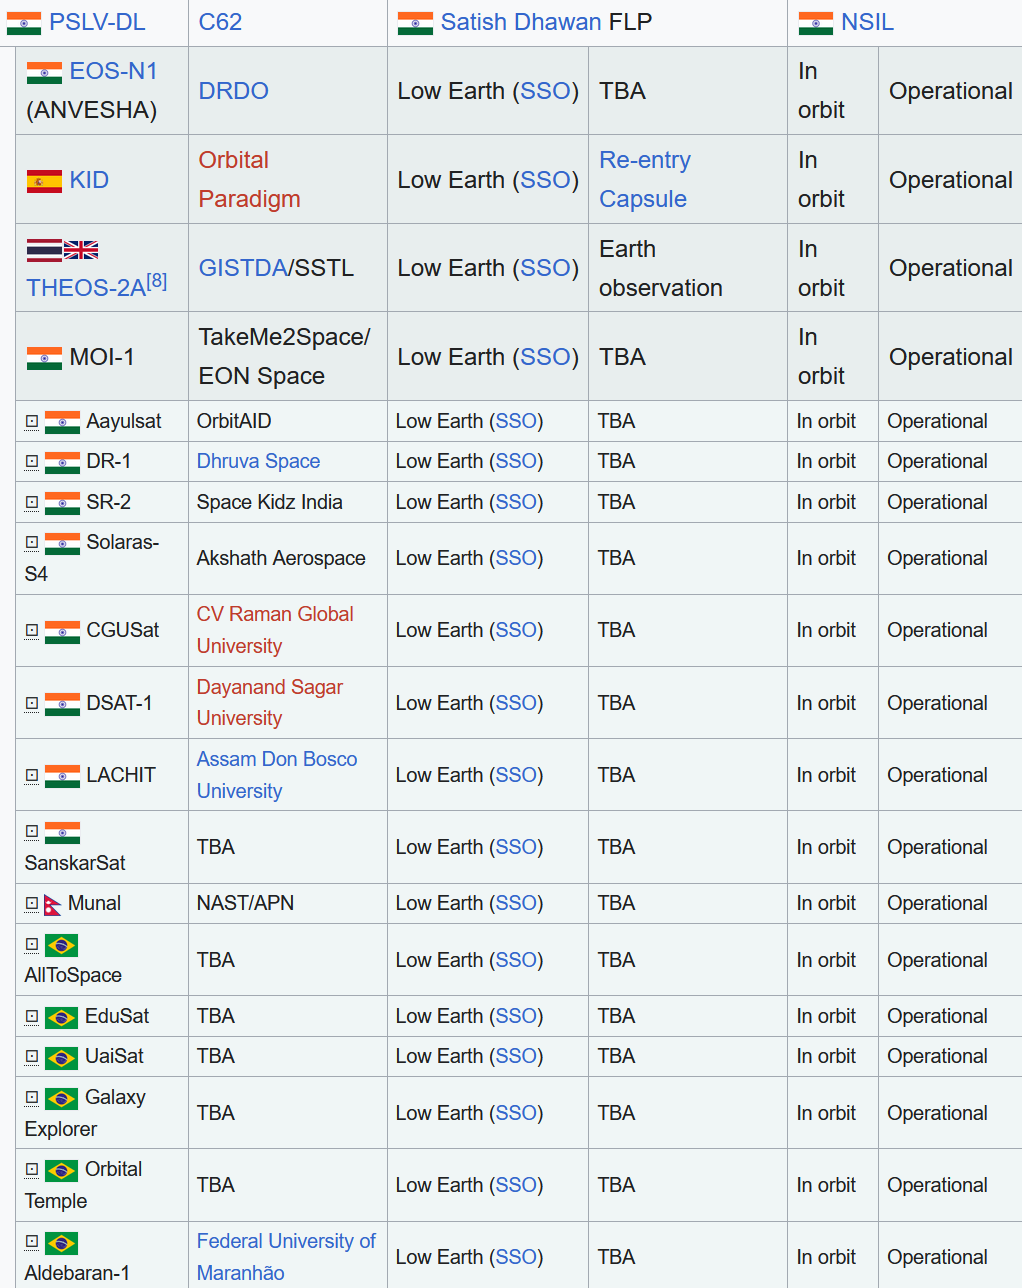The width and height of the screenshot is (1022, 1288).
Task: Click the India flag beside Satish Dhawan
Action: 415,23
